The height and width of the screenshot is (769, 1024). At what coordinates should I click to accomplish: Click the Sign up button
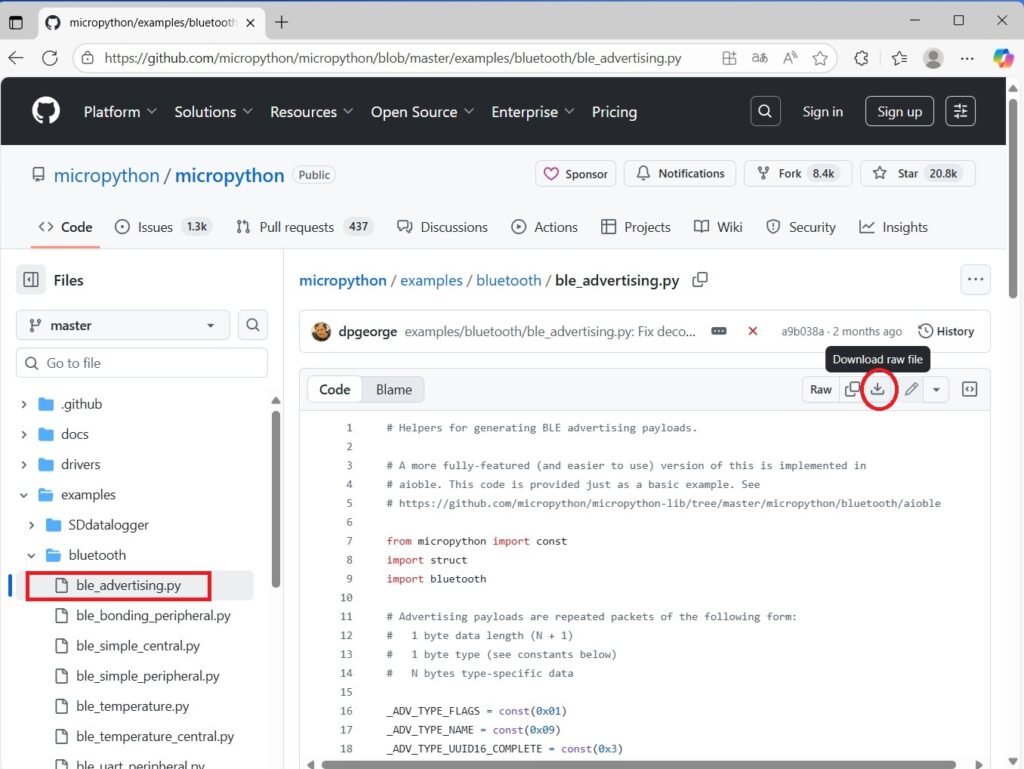tap(899, 111)
